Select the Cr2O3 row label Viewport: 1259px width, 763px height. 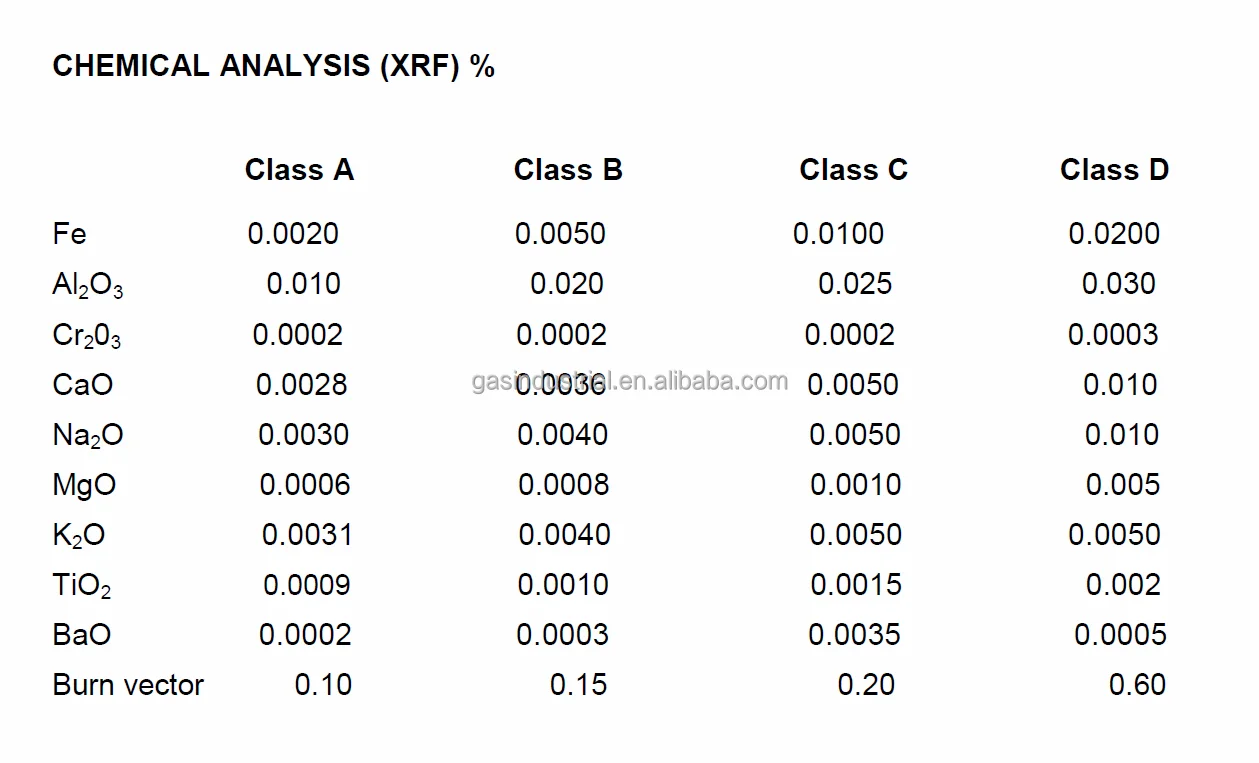click(x=87, y=336)
